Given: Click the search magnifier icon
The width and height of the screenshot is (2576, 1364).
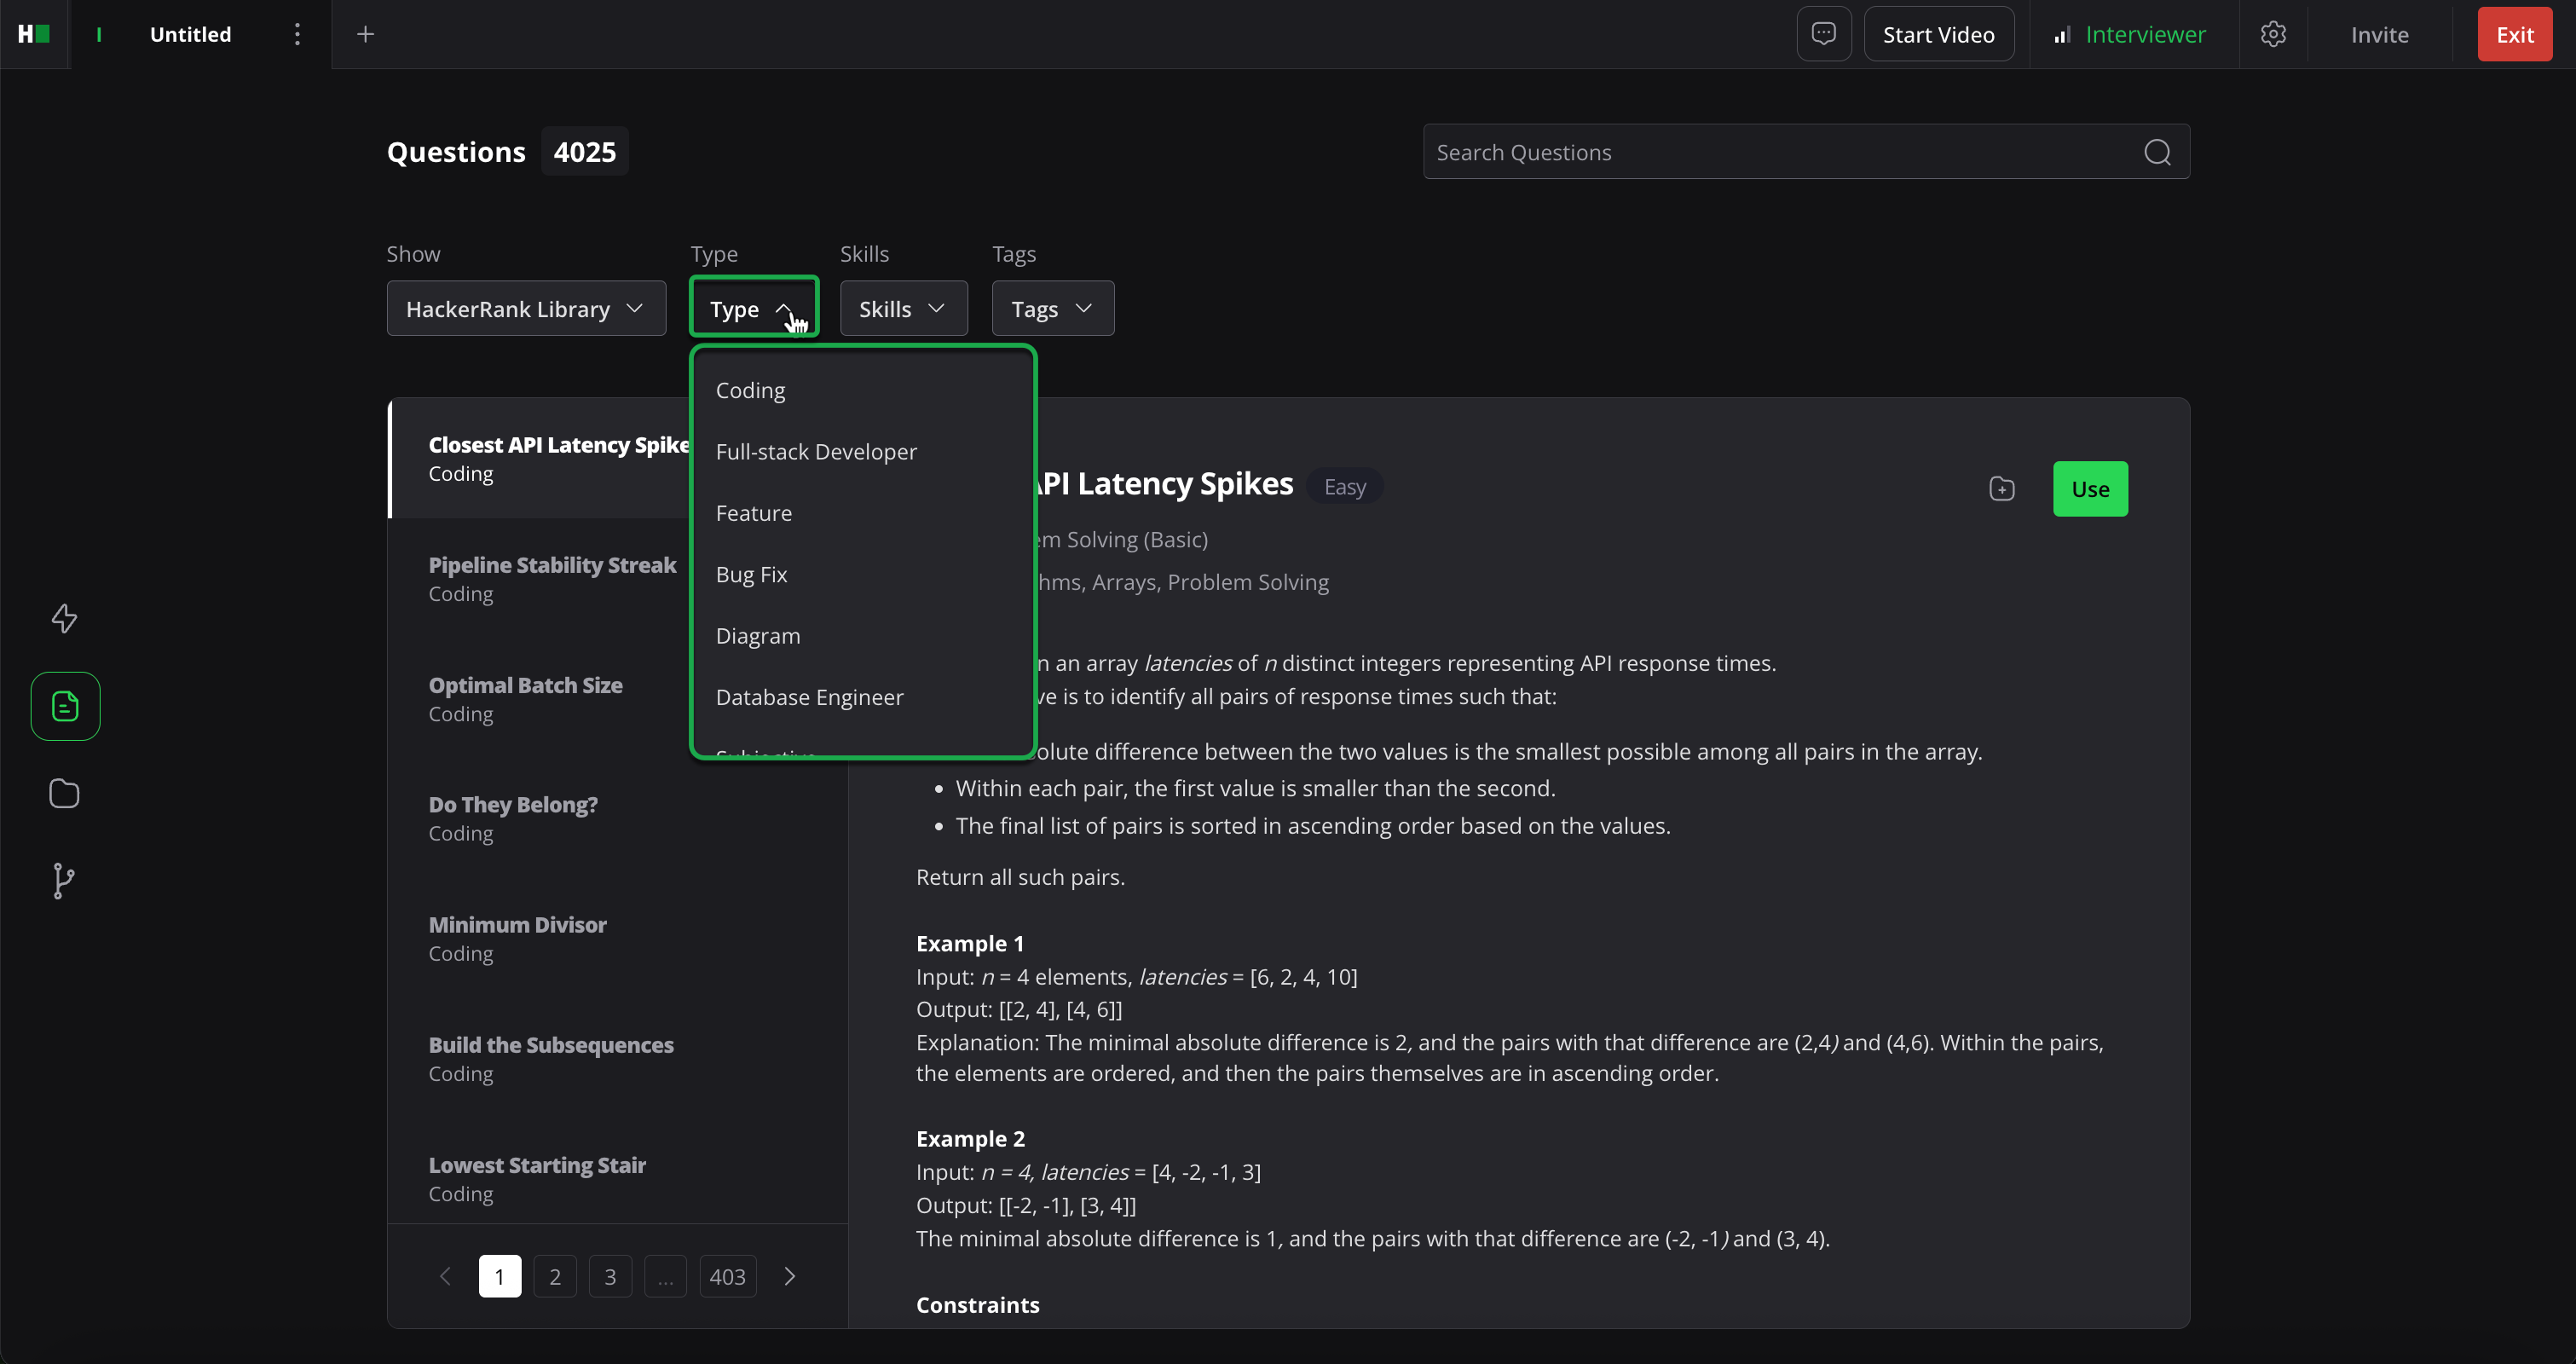Looking at the screenshot, I should tap(2157, 152).
